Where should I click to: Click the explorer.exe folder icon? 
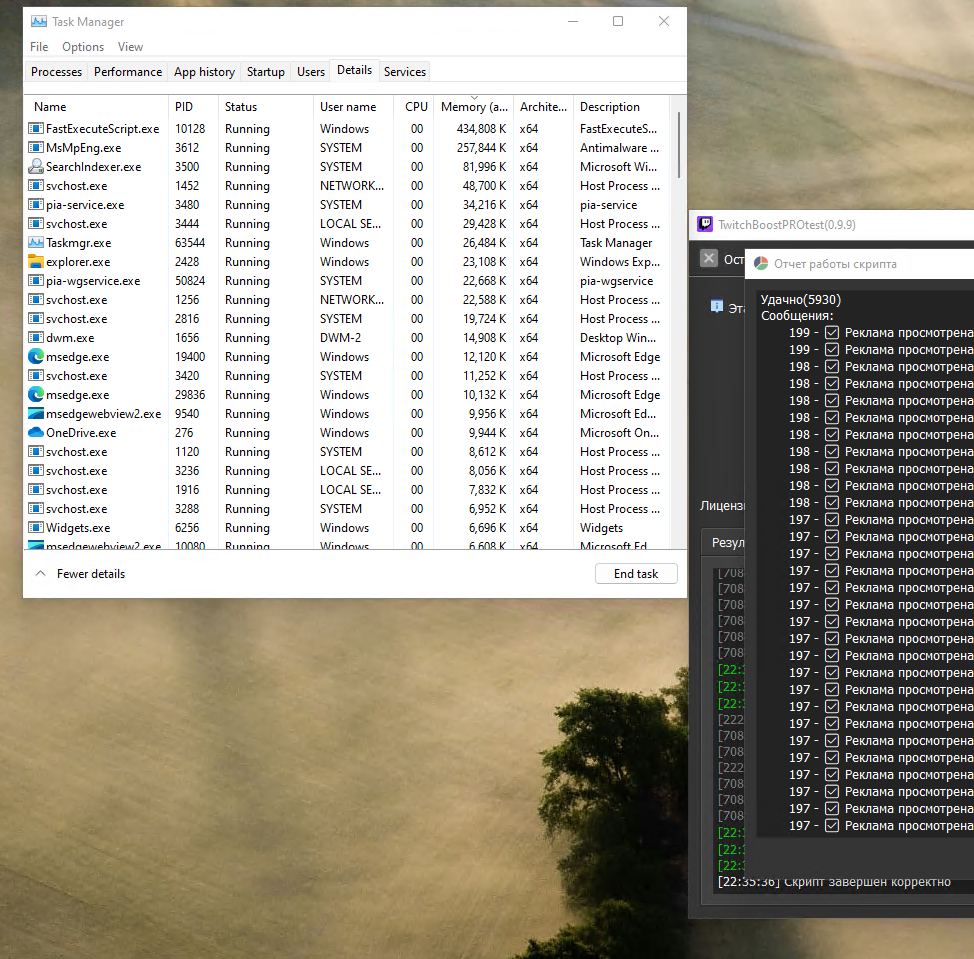click(x=36, y=262)
